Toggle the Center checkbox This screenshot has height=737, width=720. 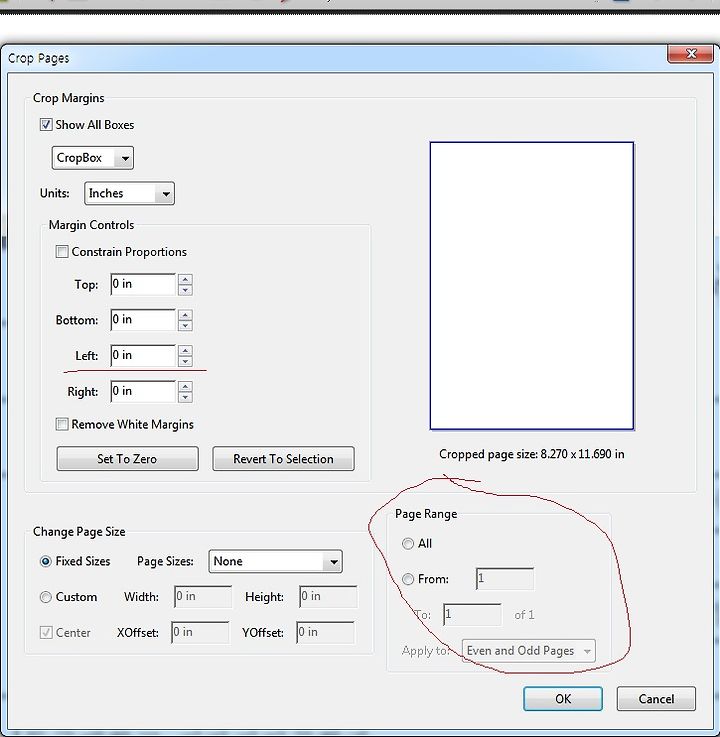(46, 633)
